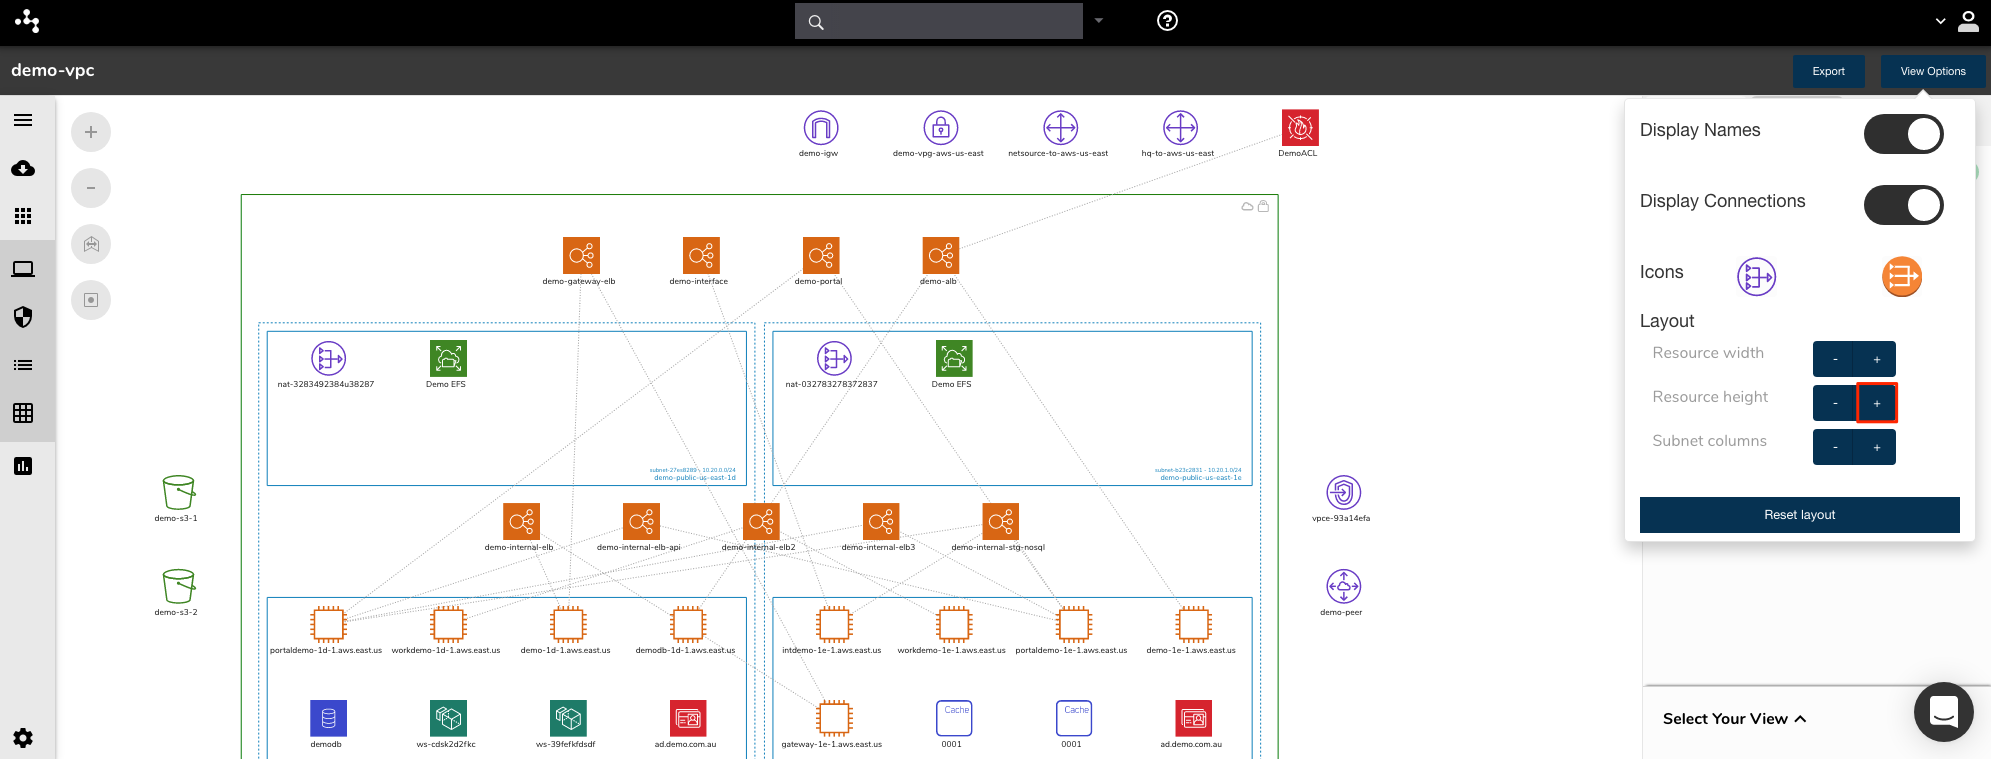Select the ws-cdsk2d2fkc workspace icon
The height and width of the screenshot is (759, 1991).
pyautogui.click(x=448, y=718)
